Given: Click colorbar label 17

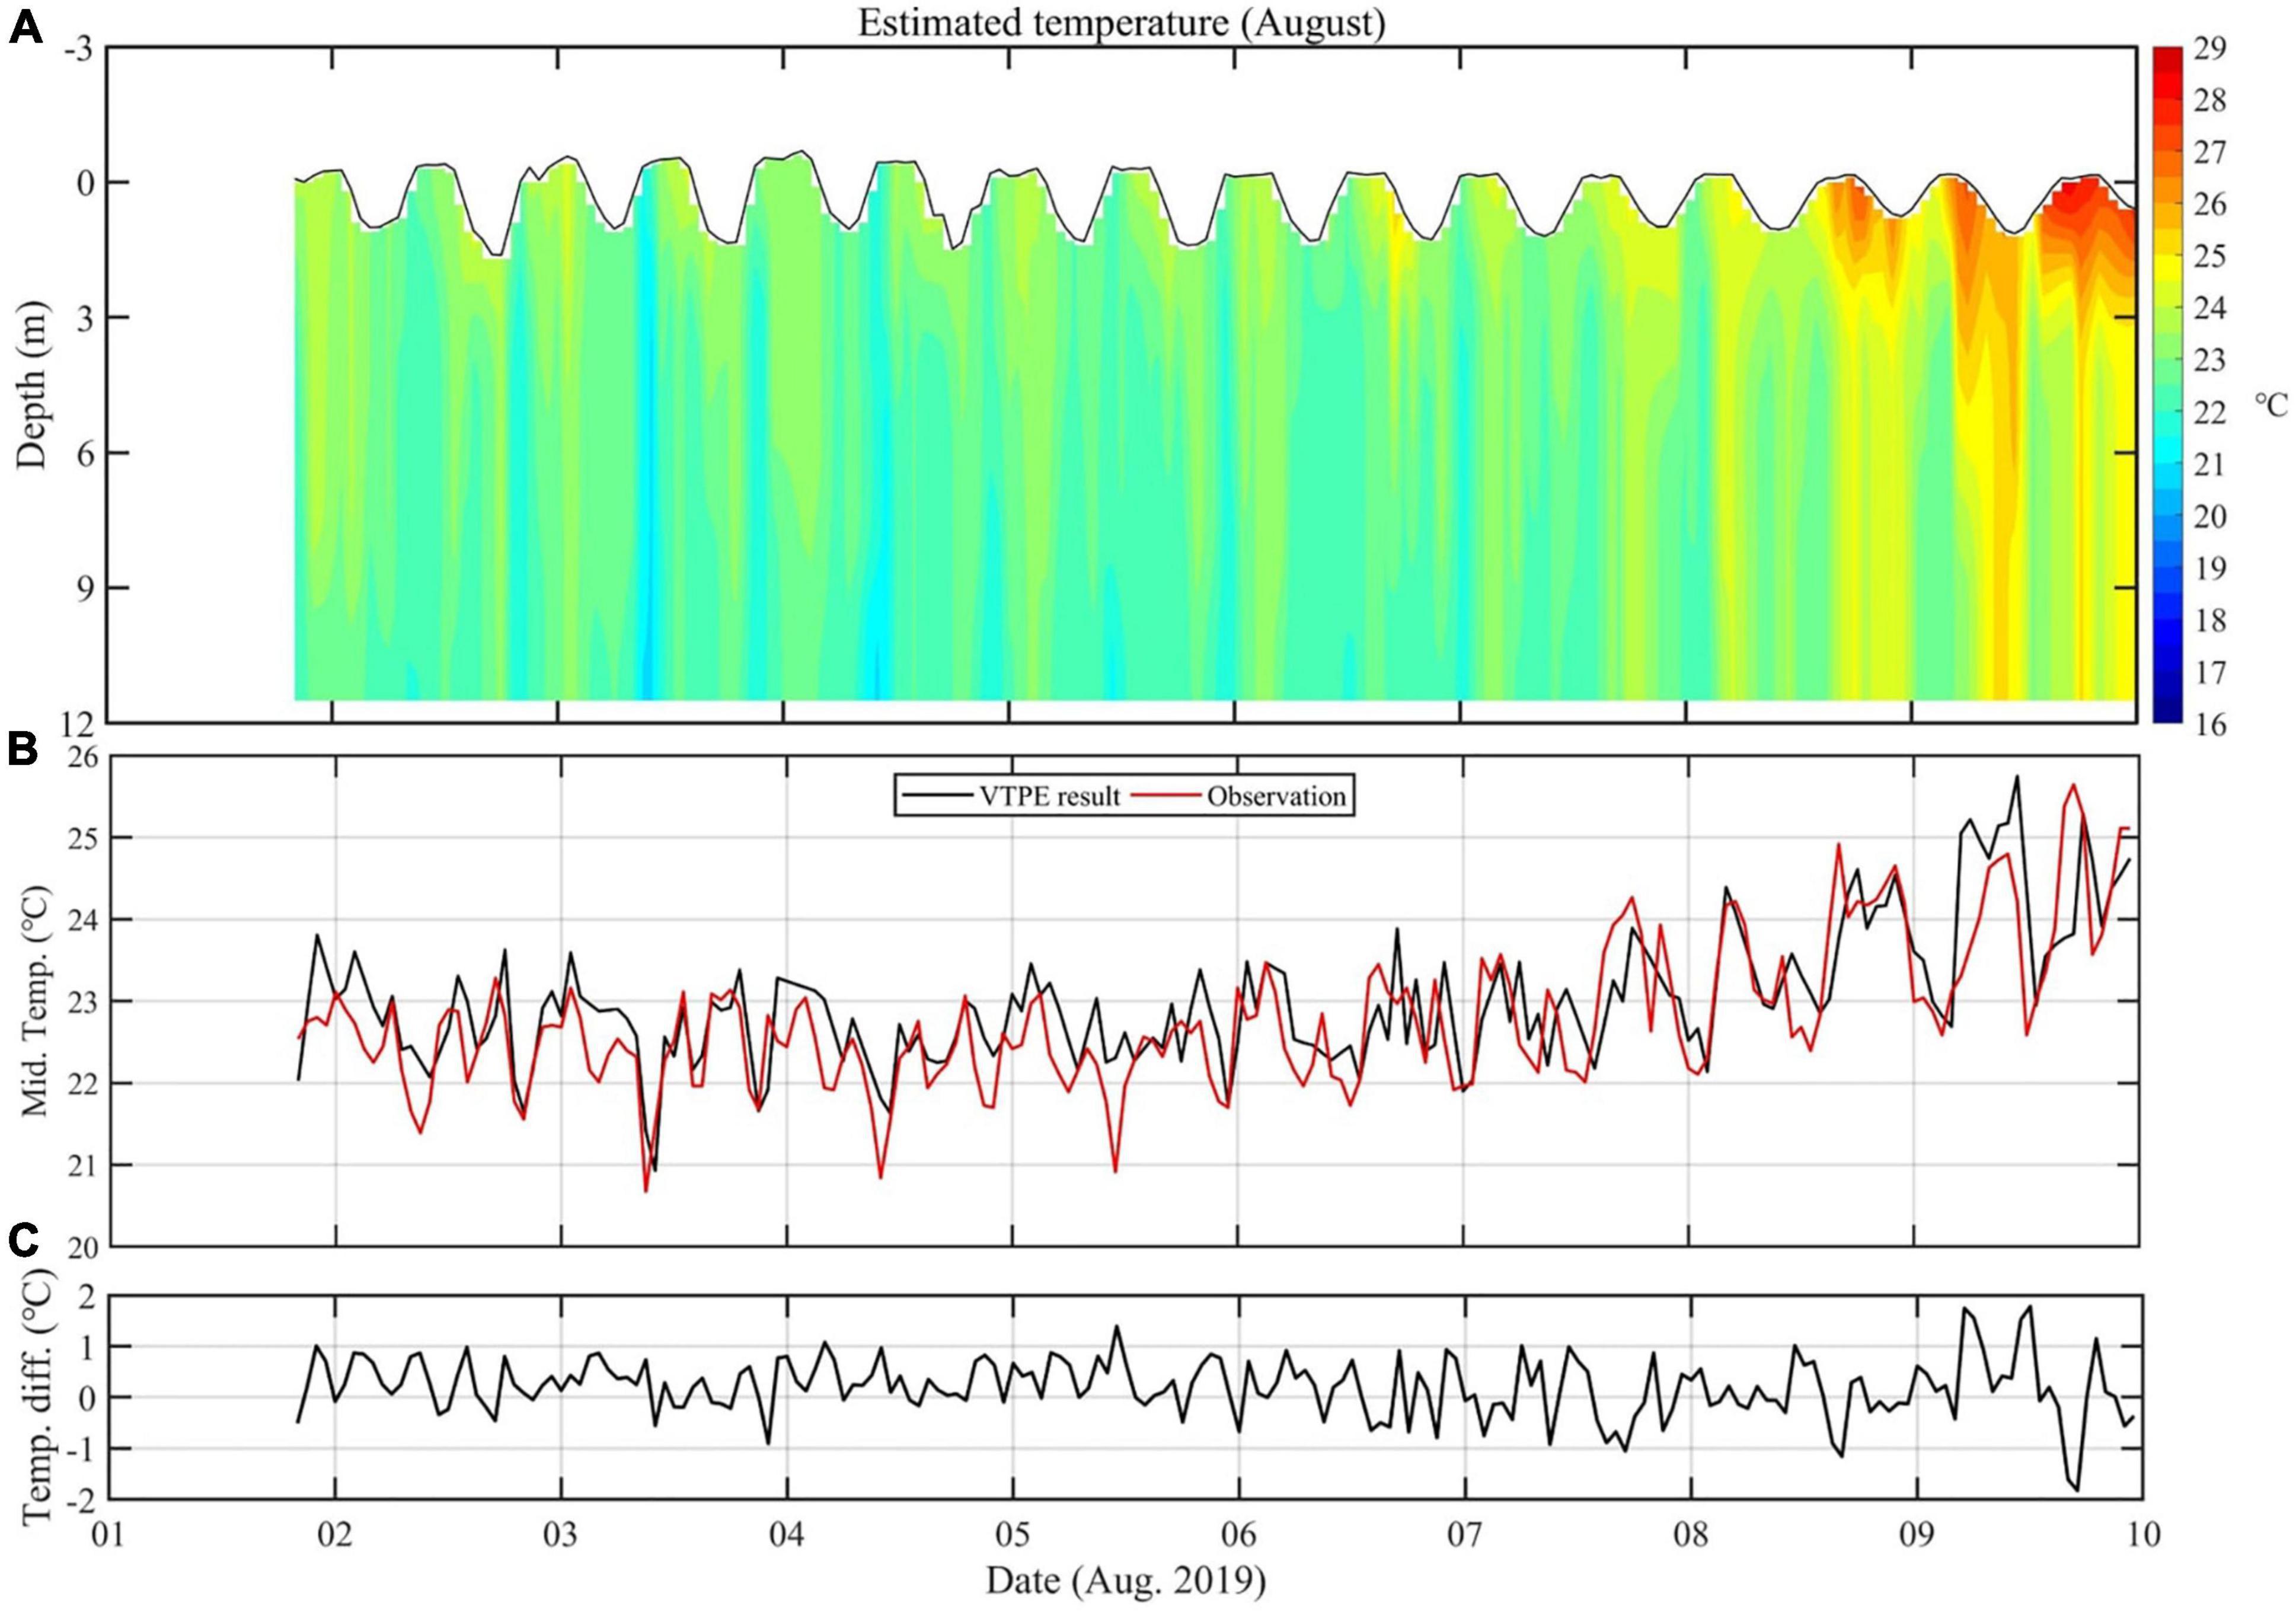Looking at the screenshot, I should 2211,672.
